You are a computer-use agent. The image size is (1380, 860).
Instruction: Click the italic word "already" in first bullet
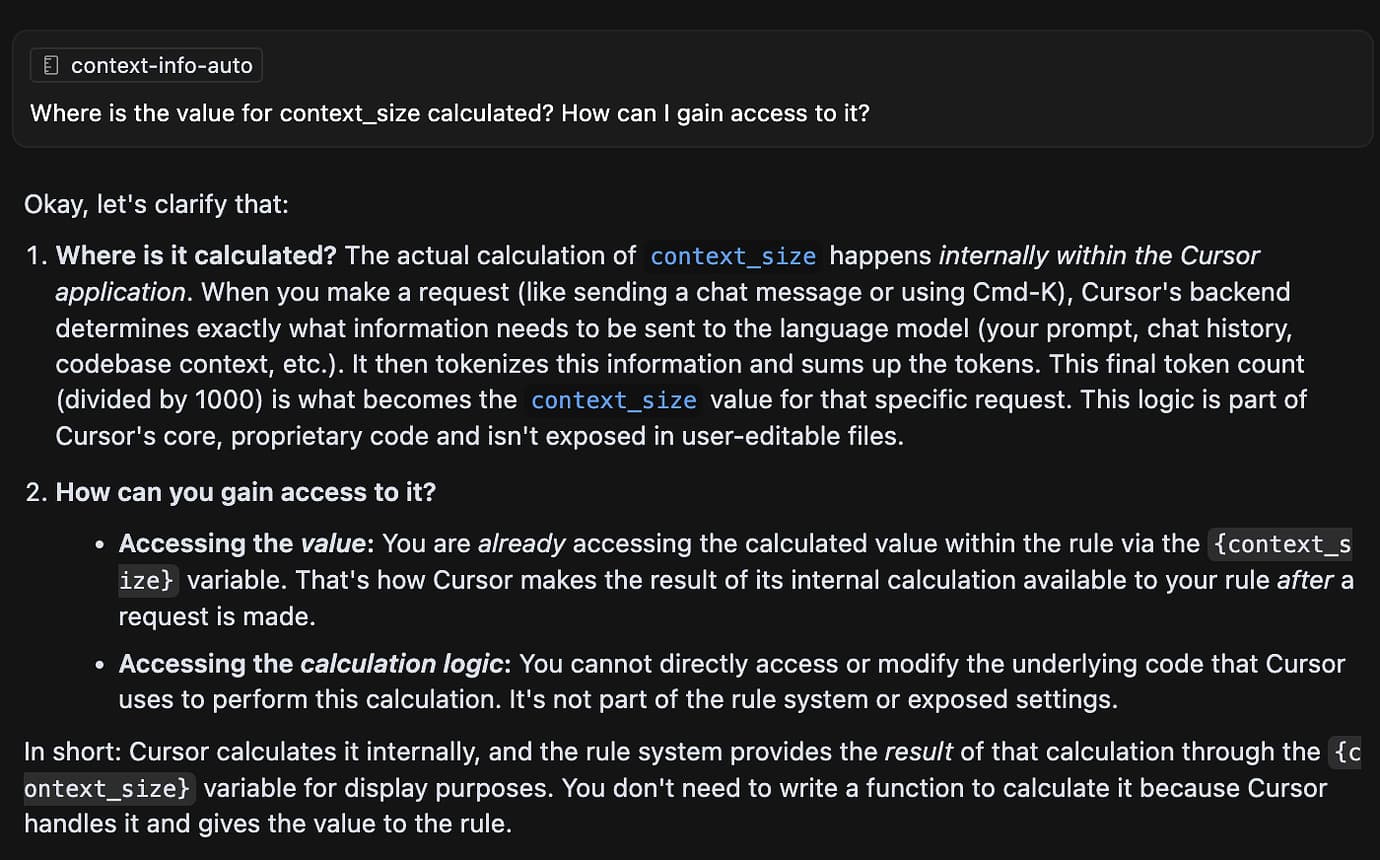[x=521, y=544]
